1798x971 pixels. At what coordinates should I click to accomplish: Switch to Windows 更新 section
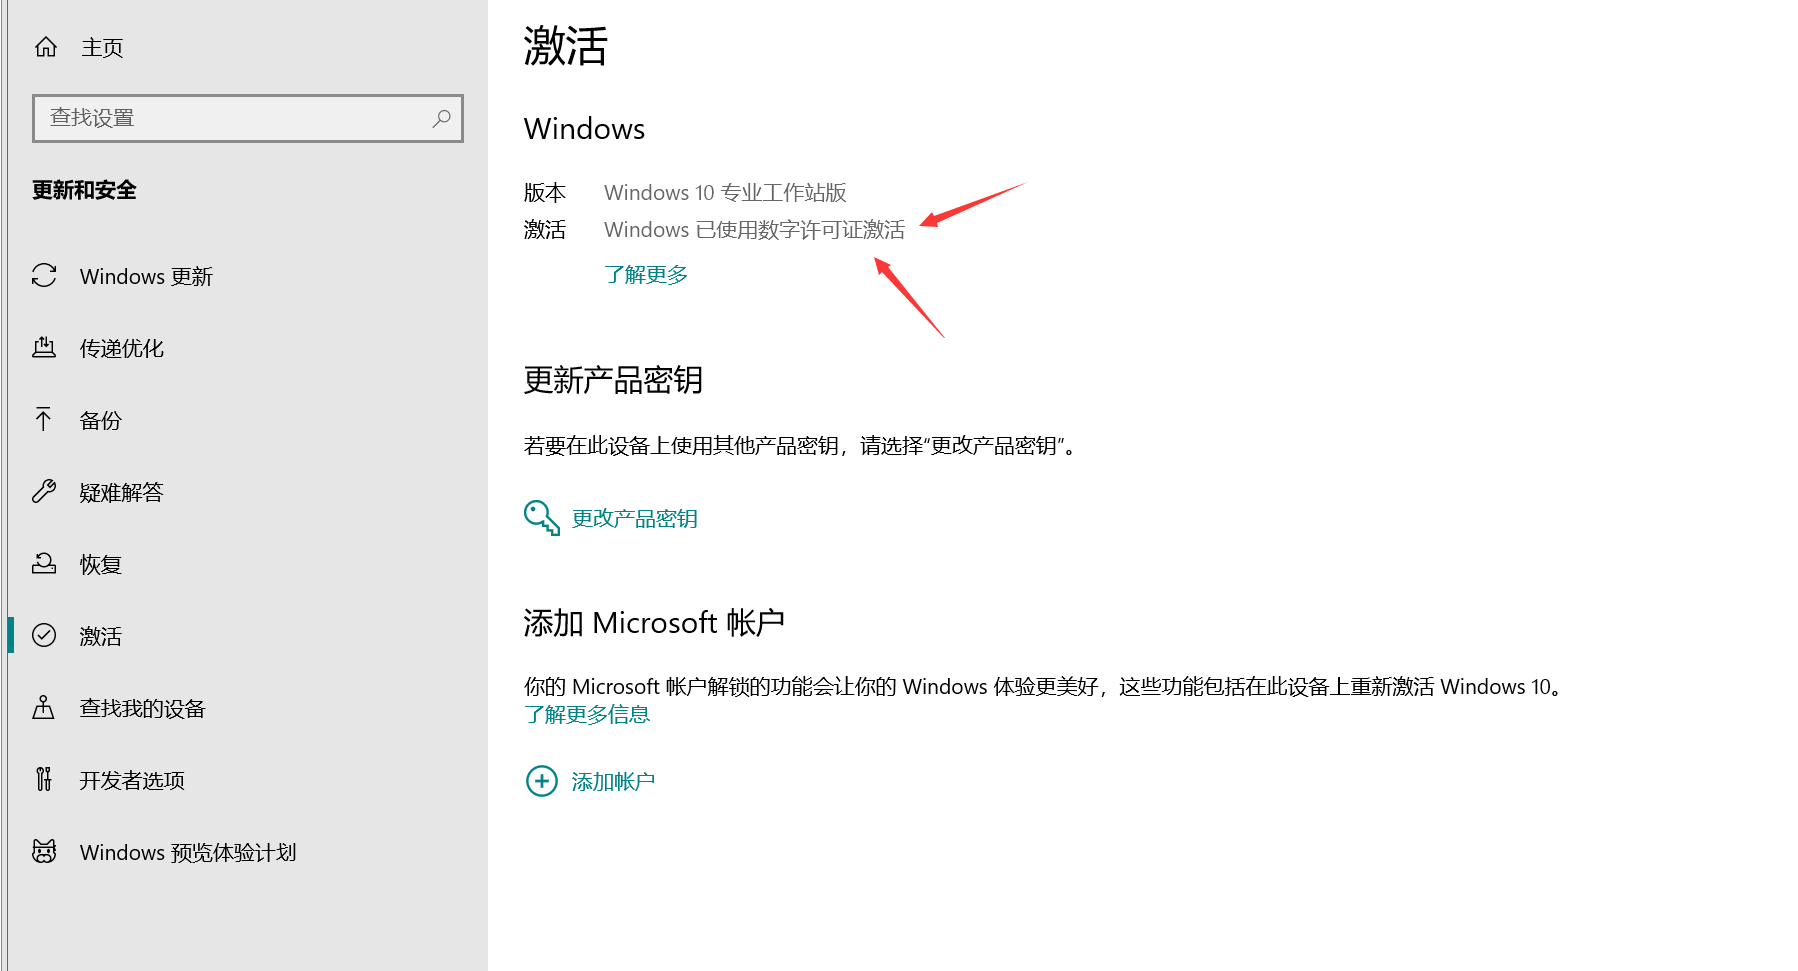pyautogui.click(x=146, y=276)
